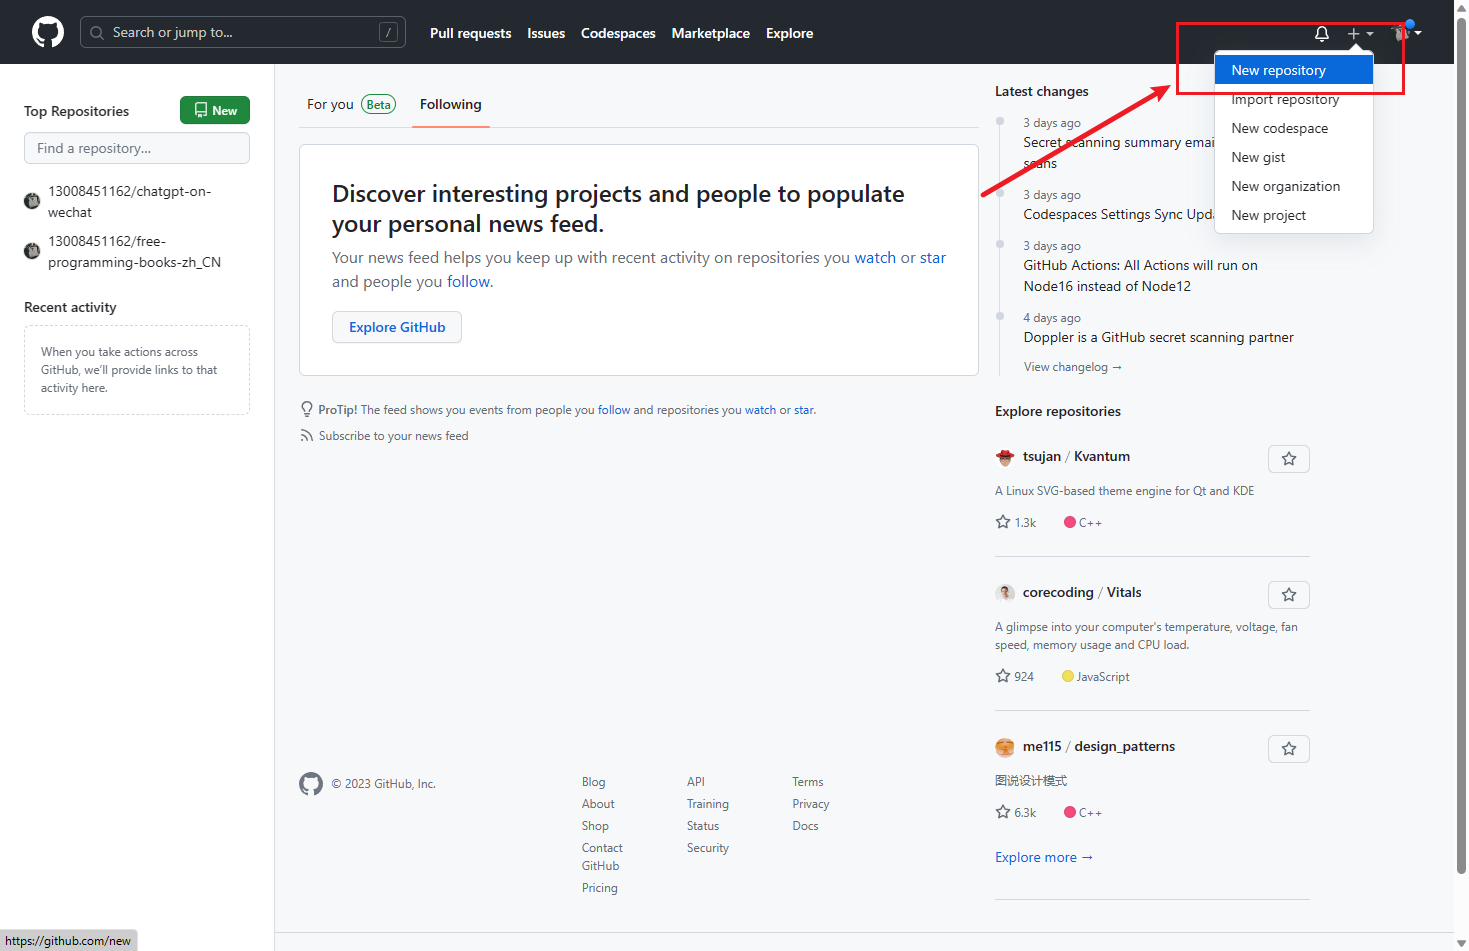Choose New codespace menu entry

[1293, 128]
